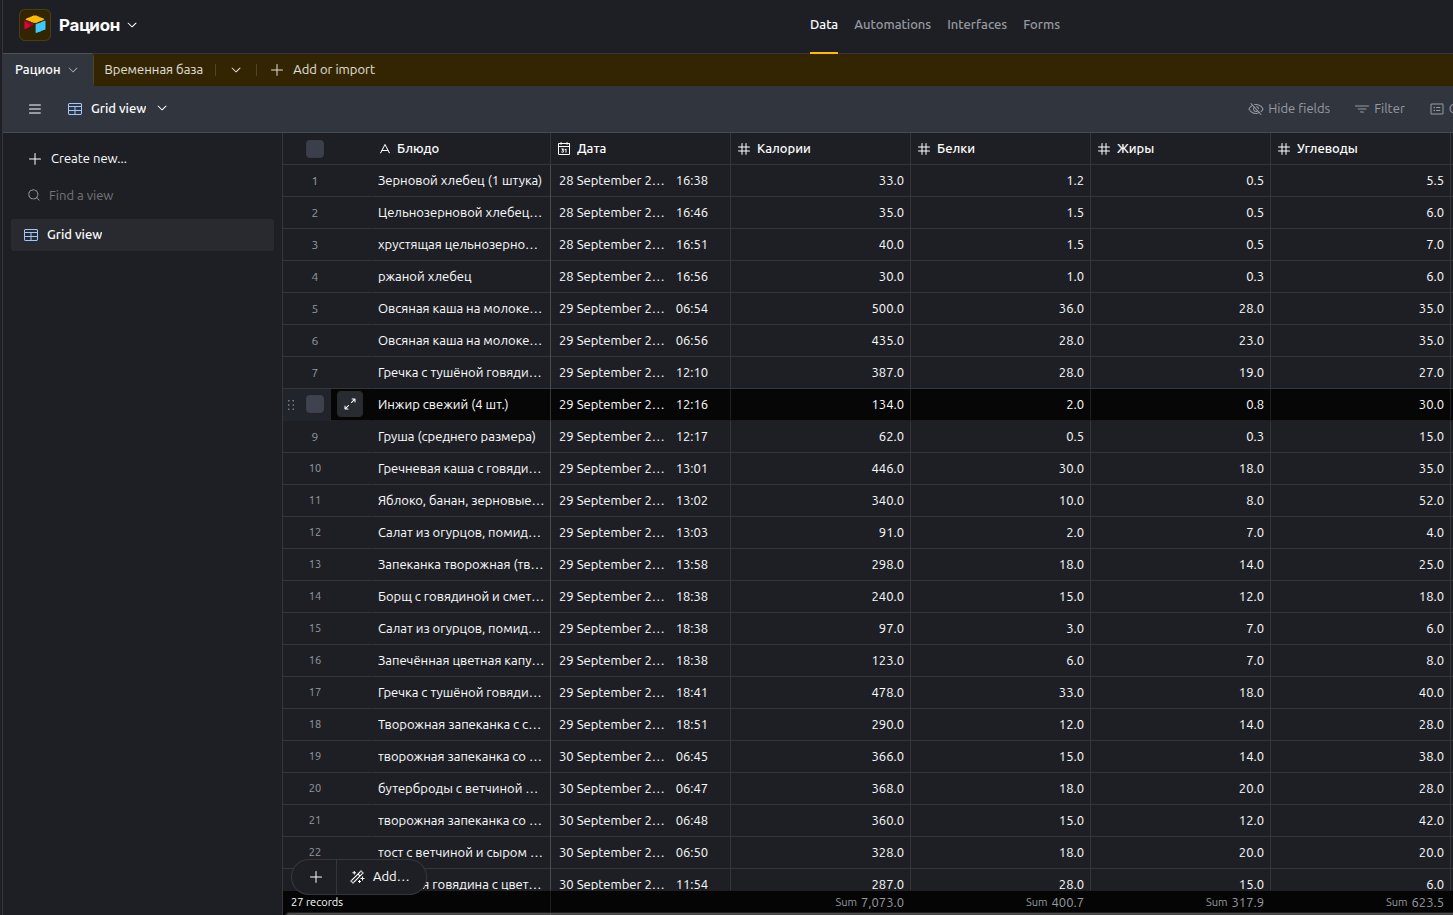Toggle the views sidebar hamburger icon

[35, 109]
